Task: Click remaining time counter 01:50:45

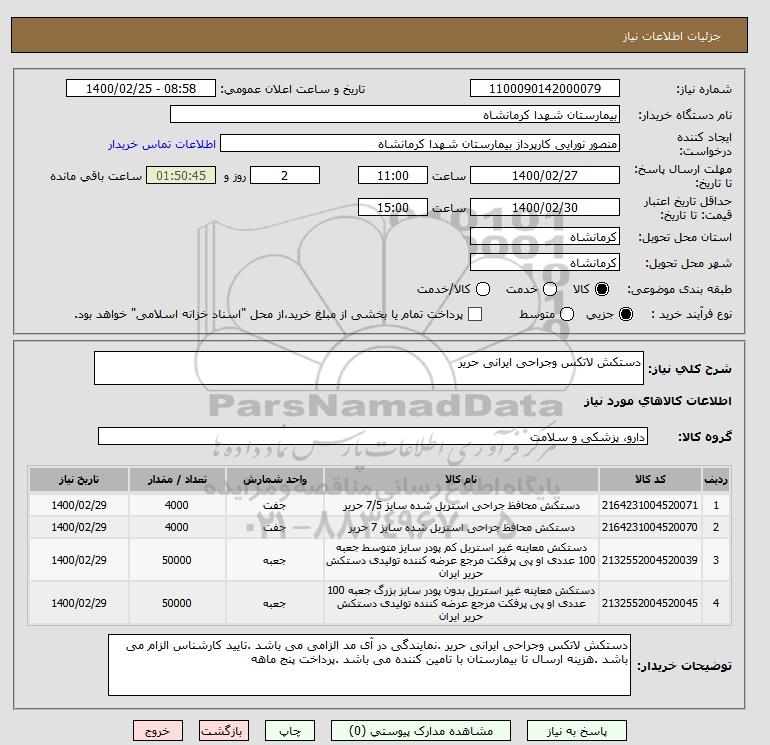Action: click(181, 175)
